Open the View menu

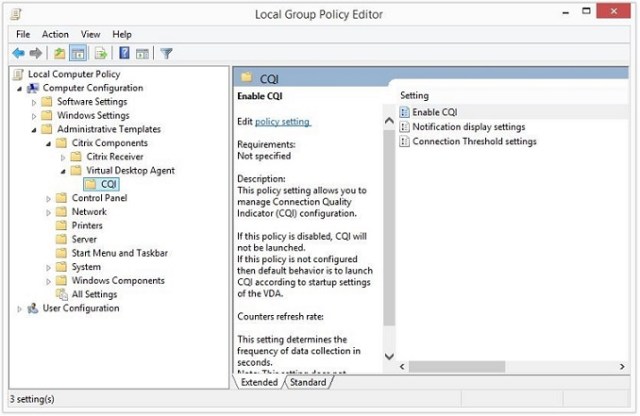pos(90,34)
